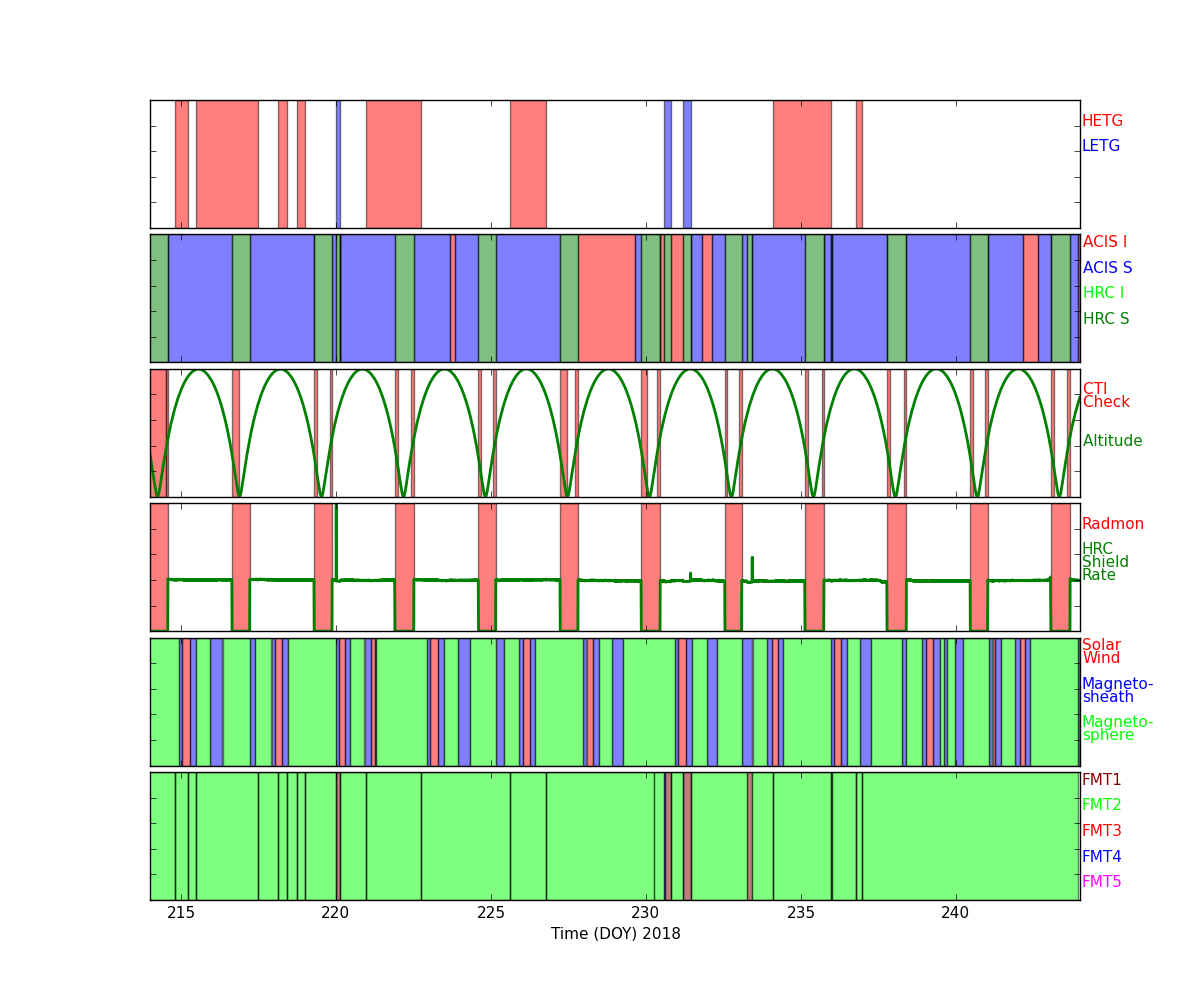Select the ACIS I legend label
The height and width of the screenshot is (1000, 1200).
[1104, 242]
